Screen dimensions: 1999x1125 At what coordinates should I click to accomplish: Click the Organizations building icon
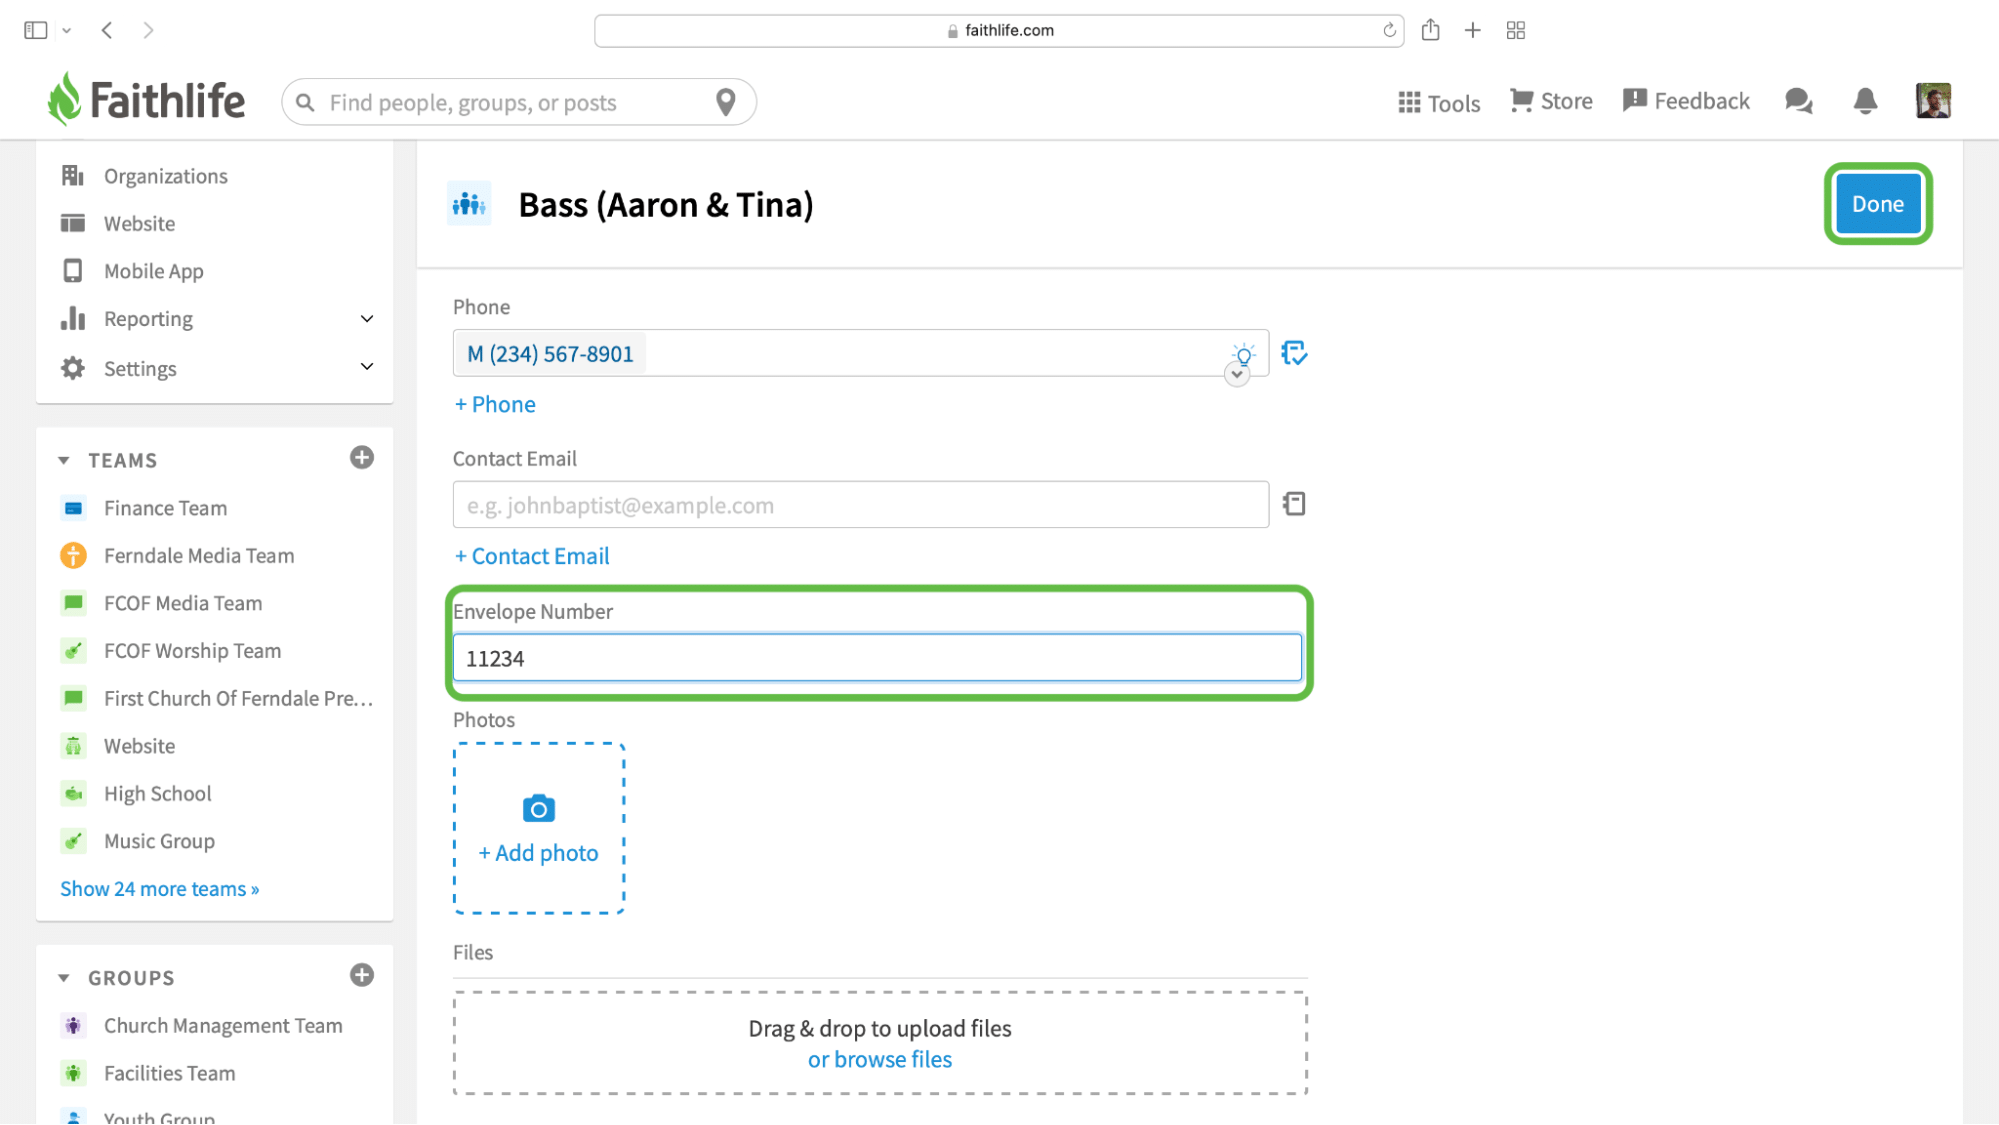click(x=73, y=176)
